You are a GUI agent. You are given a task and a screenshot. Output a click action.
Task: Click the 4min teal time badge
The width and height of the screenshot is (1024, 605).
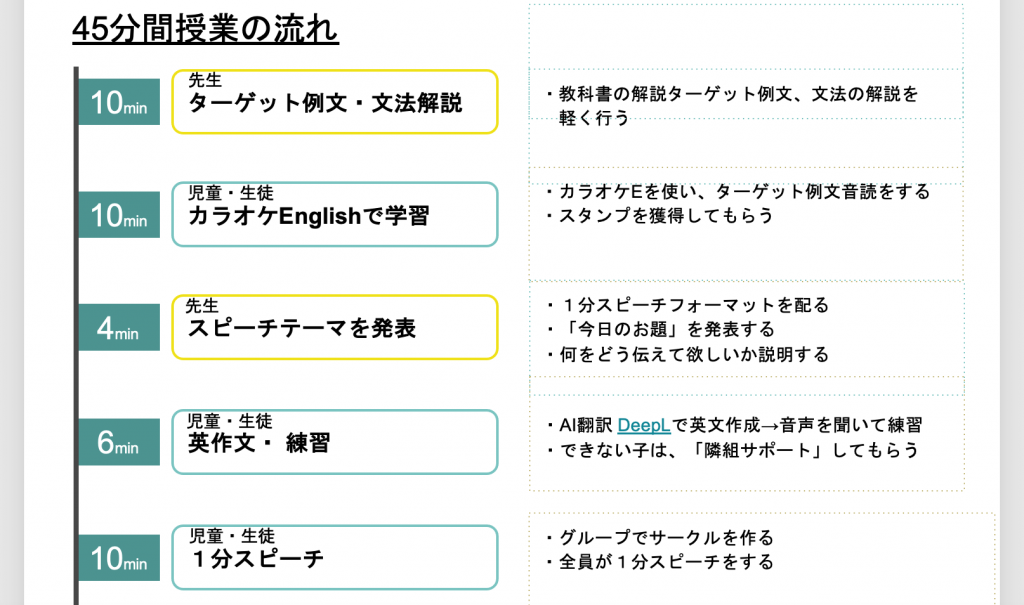click(x=119, y=327)
